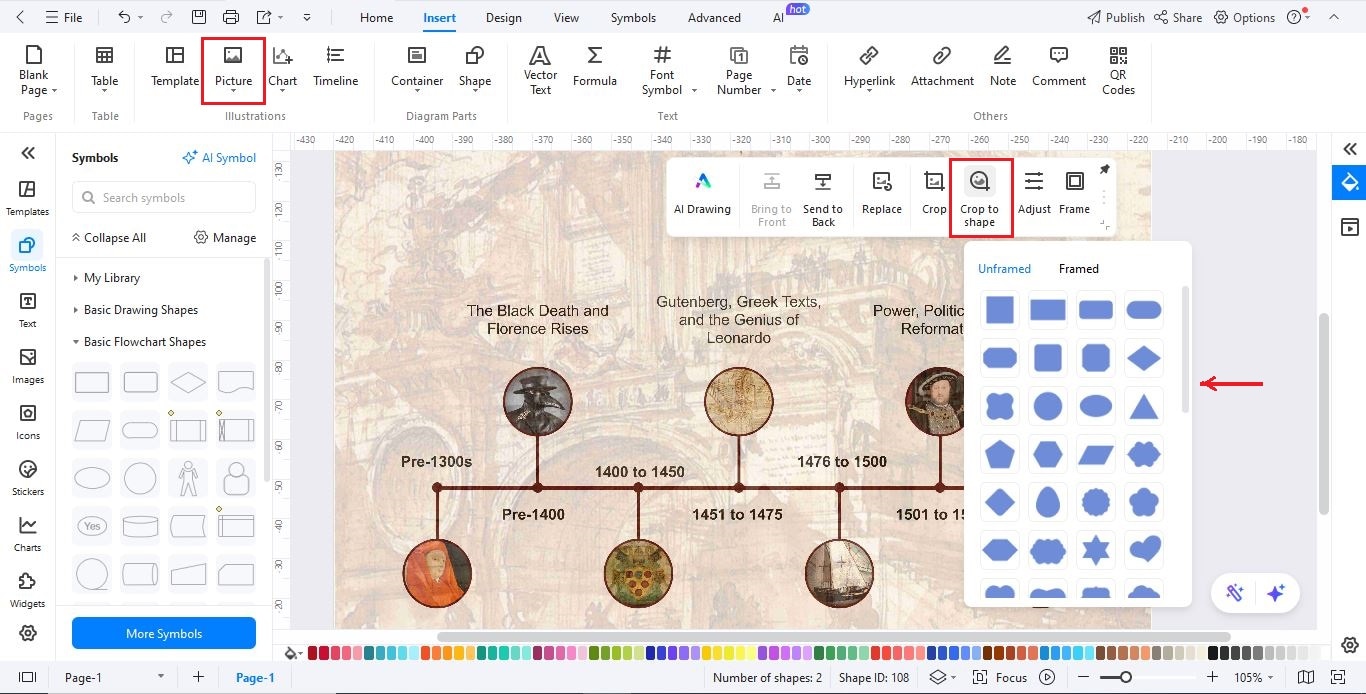Open Images panel in left sidebar
Screen dimensions: 1366x694
click(x=27, y=365)
